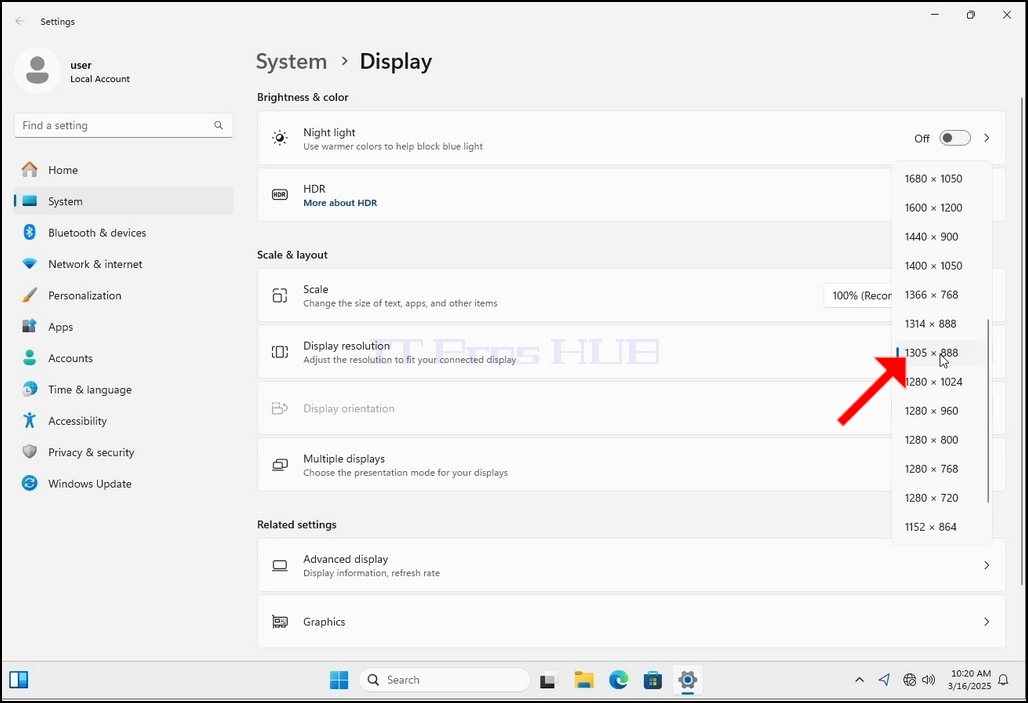Open the Scale percentage dropdown
This screenshot has height=703, width=1028.
[x=858, y=296]
